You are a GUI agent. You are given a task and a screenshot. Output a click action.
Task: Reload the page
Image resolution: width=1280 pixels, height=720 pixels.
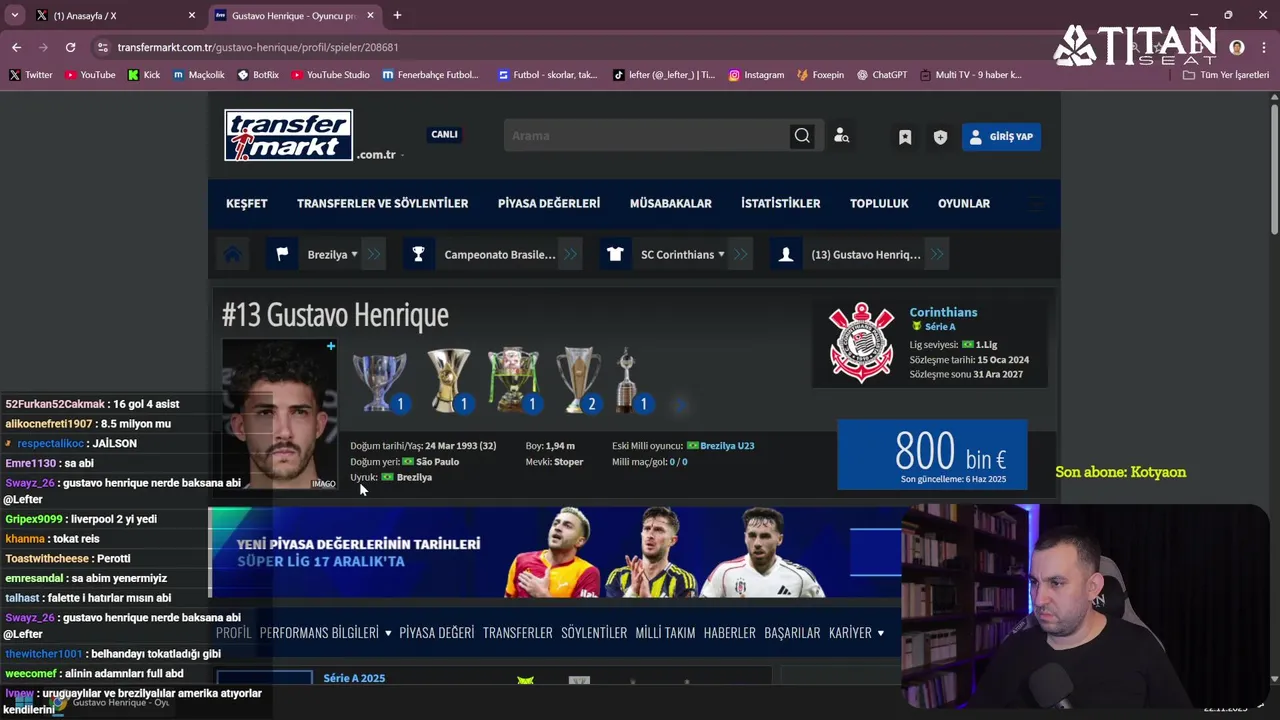click(x=70, y=47)
